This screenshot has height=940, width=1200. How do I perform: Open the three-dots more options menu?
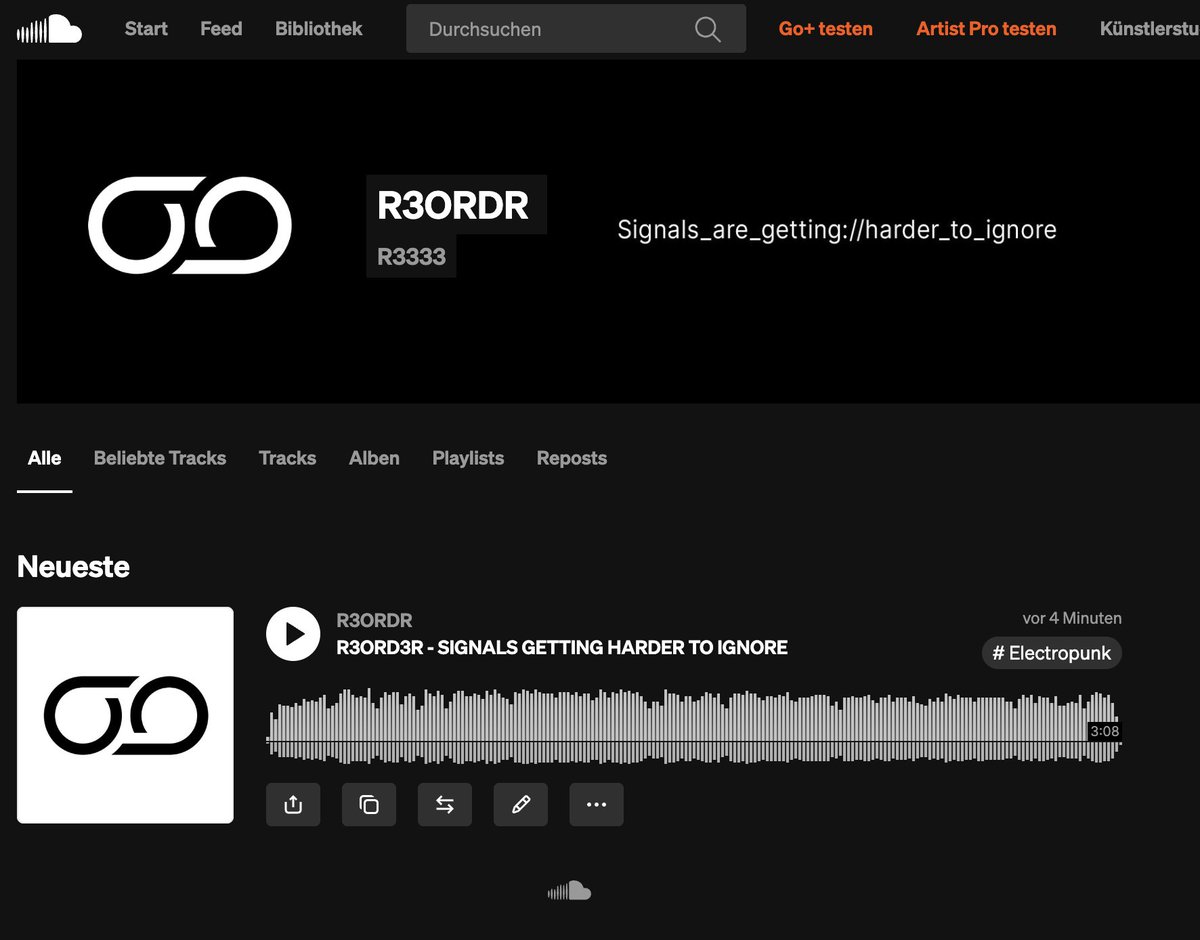click(x=596, y=804)
